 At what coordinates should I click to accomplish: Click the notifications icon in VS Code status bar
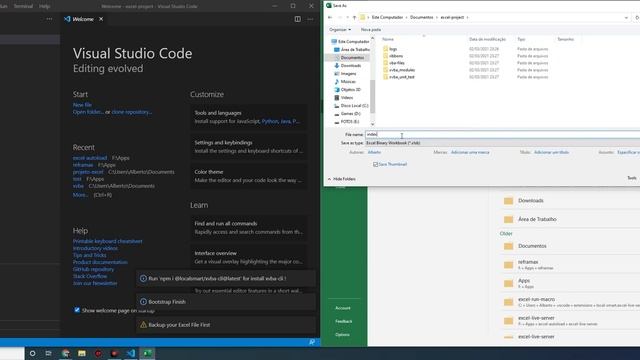point(312,342)
